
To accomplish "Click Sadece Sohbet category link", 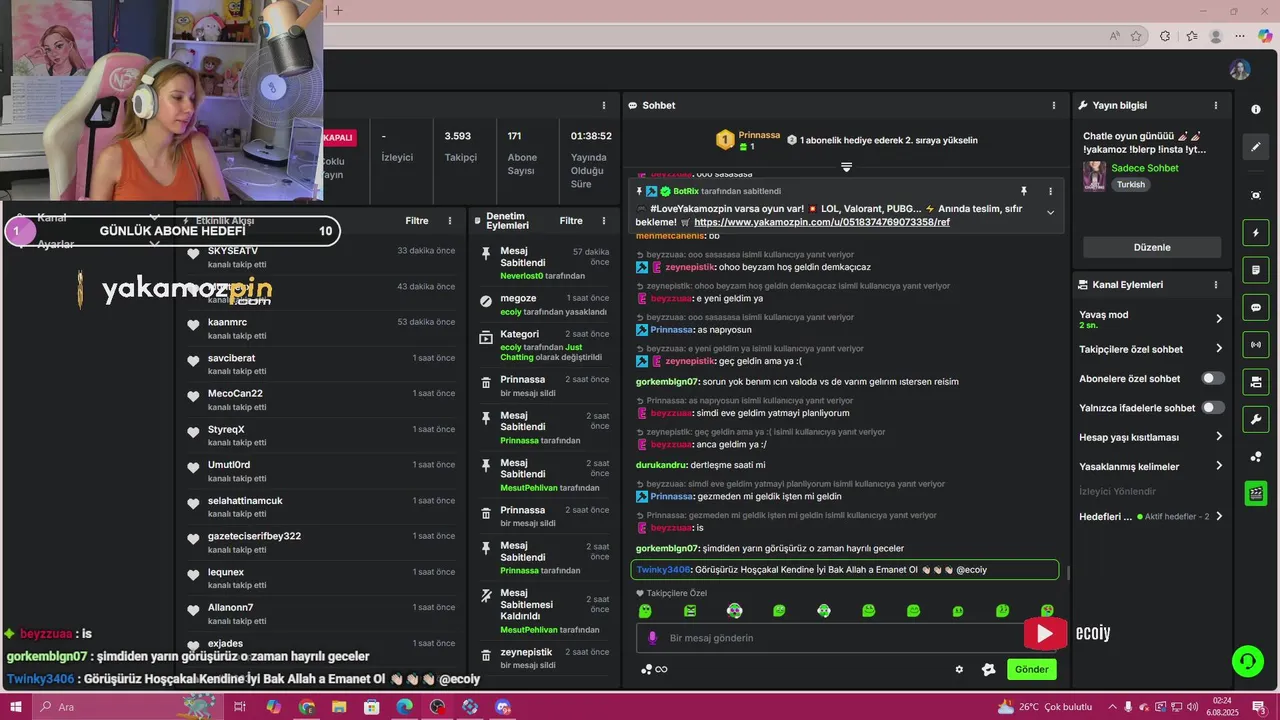I will coord(1145,168).
